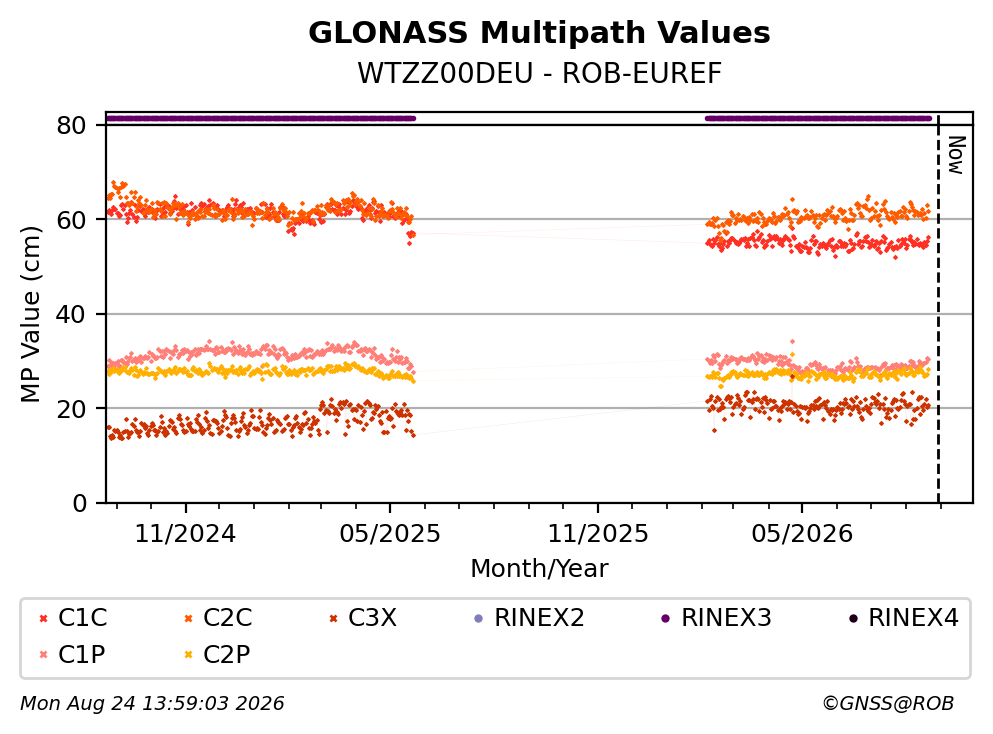Click the 11/2024 x-axis label
The image size is (993, 734).
(185, 534)
